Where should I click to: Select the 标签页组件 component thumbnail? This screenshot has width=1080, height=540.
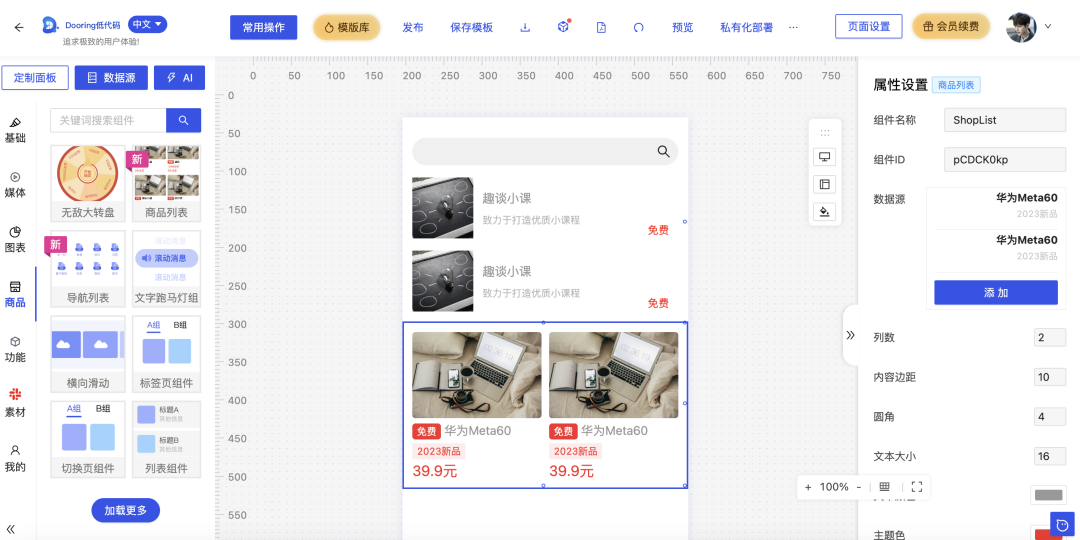click(x=167, y=354)
